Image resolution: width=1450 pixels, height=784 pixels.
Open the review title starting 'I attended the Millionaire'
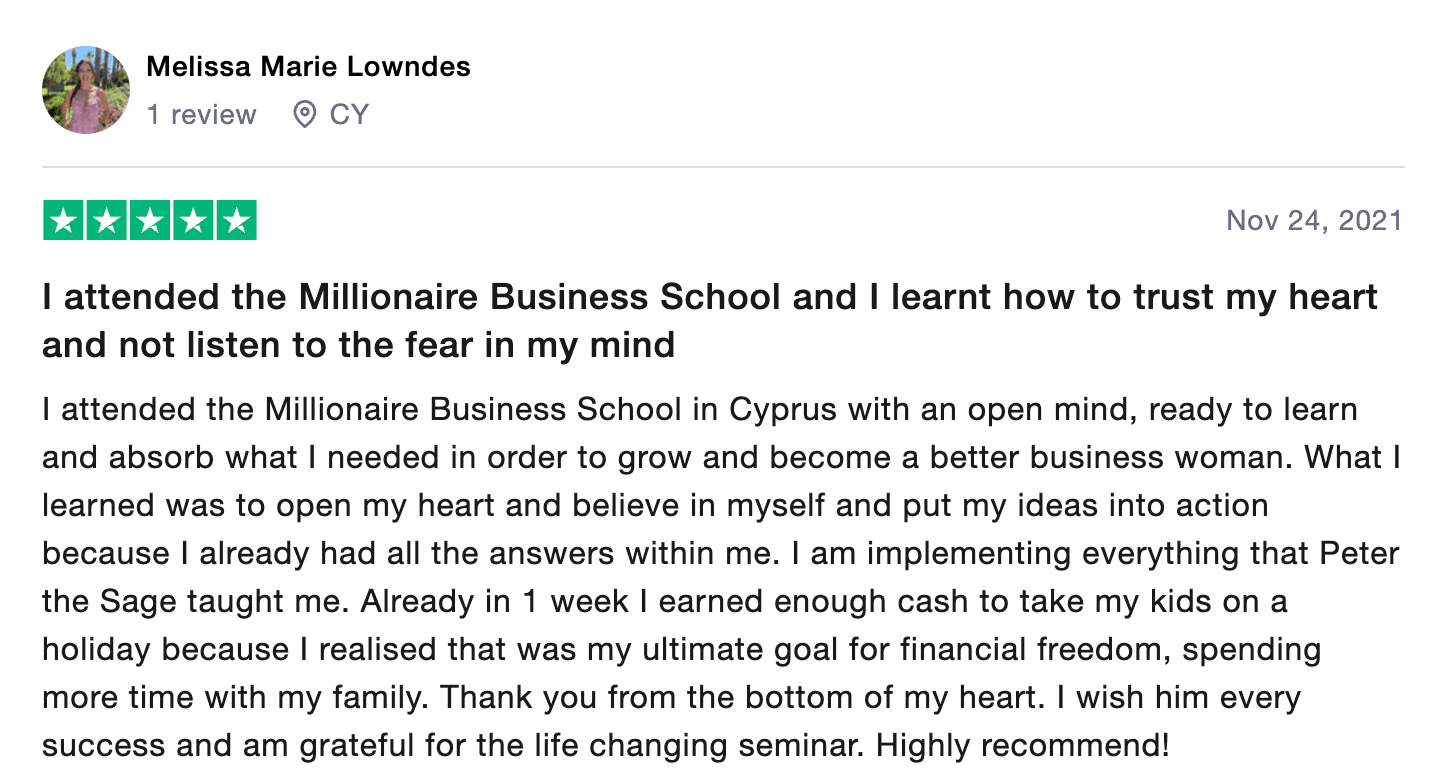coord(710,297)
